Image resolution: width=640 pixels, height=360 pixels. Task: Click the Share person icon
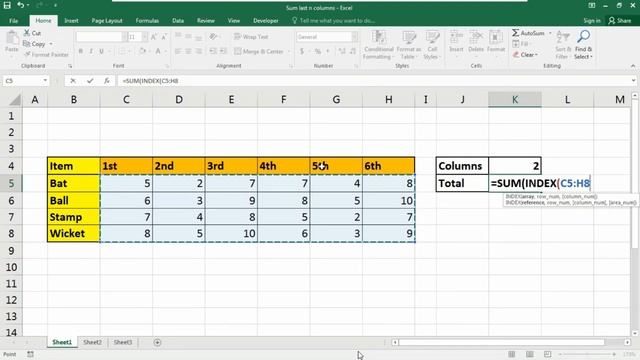(x=611, y=20)
